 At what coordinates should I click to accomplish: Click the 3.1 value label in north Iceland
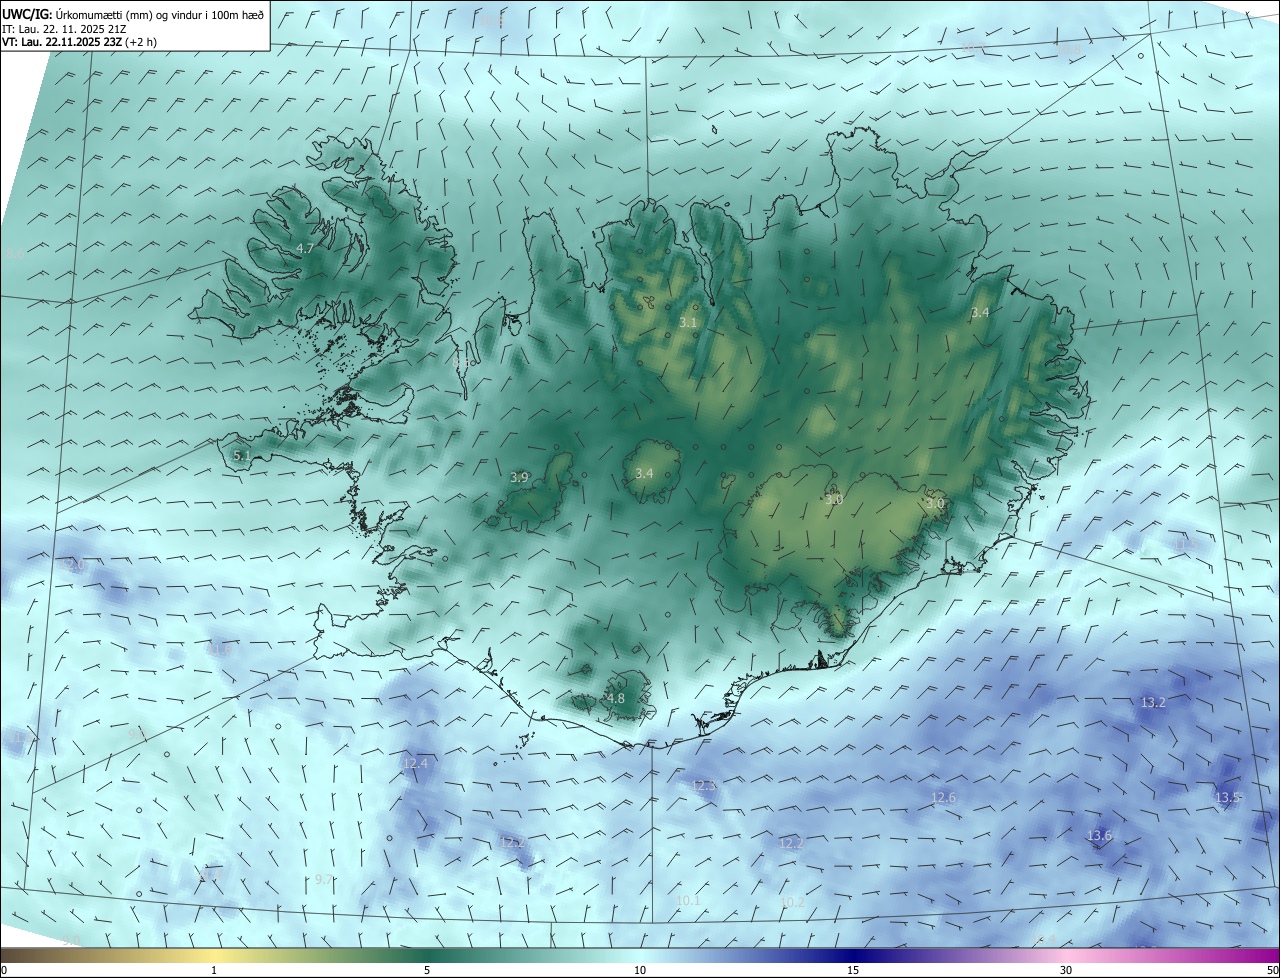[688, 323]
